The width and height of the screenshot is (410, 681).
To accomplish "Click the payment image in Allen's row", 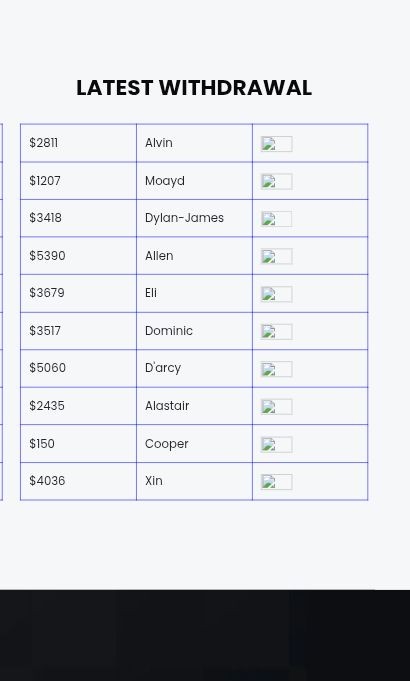I will tap(277, 256).
